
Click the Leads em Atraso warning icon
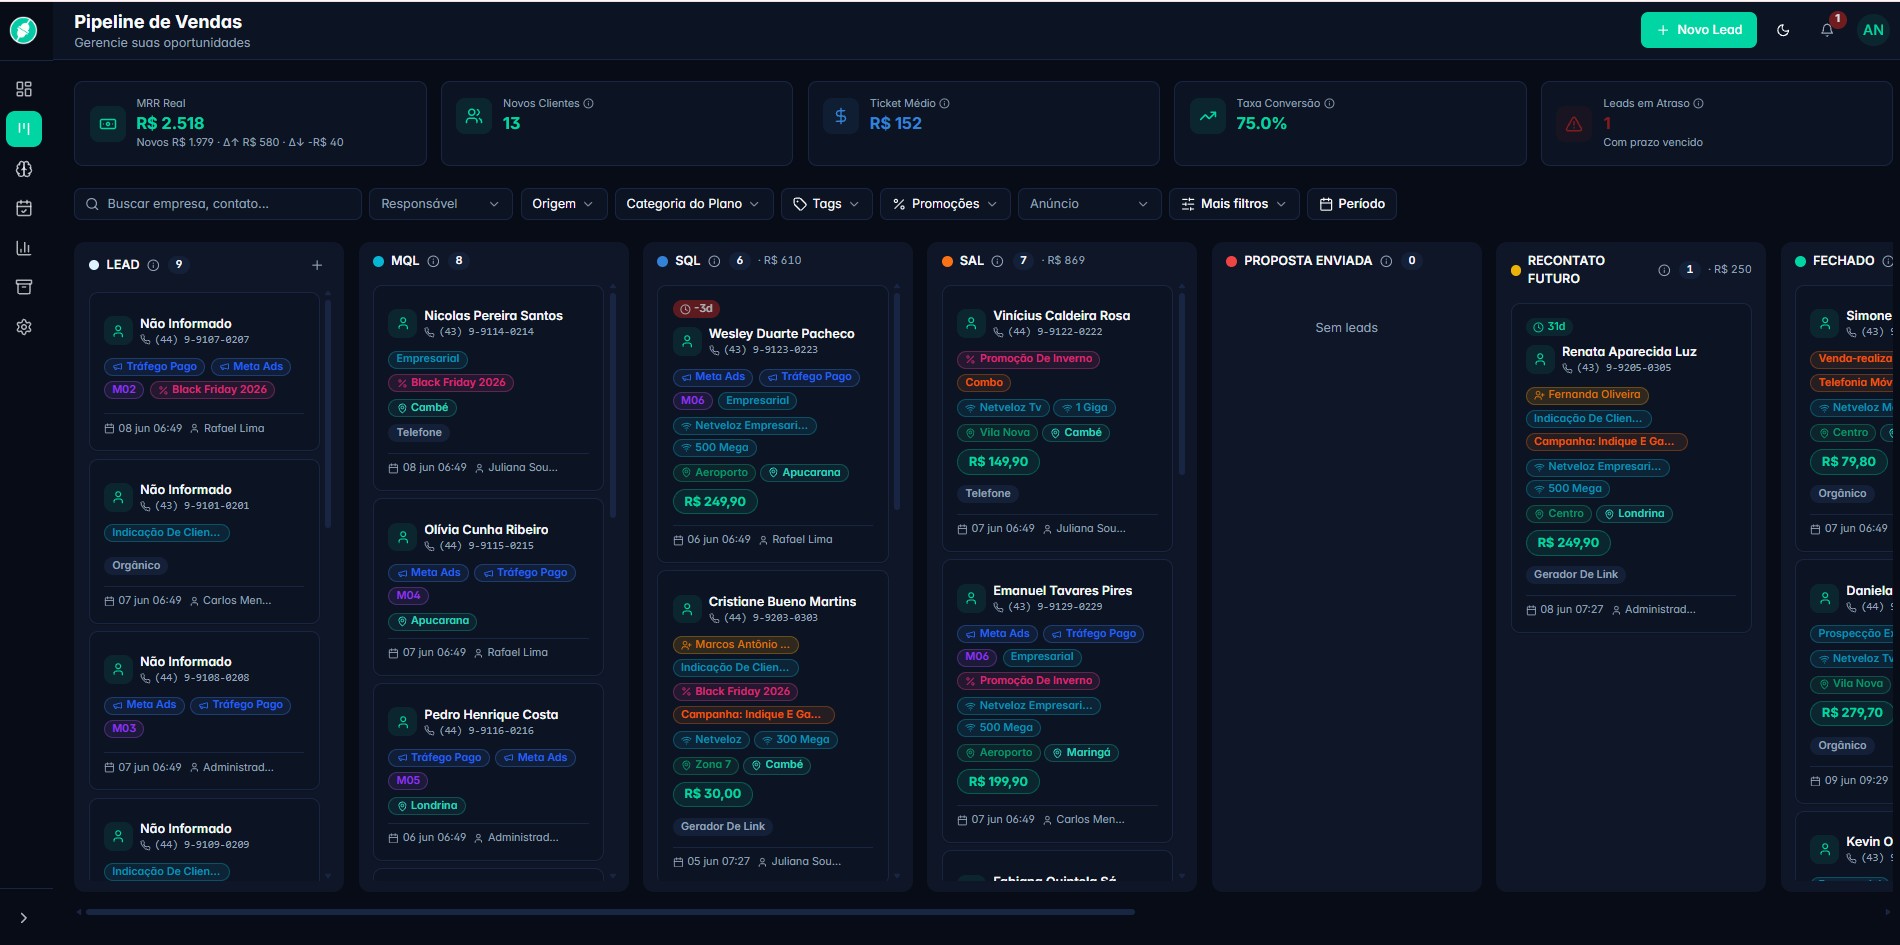tap(1574, 124)
